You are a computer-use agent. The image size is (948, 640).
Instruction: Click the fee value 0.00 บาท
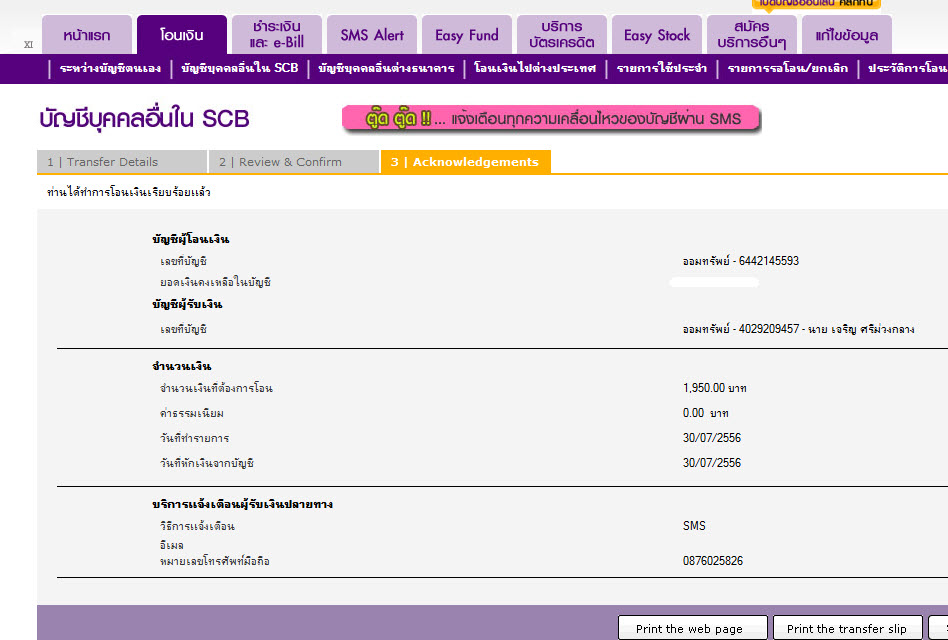[706, 413]
